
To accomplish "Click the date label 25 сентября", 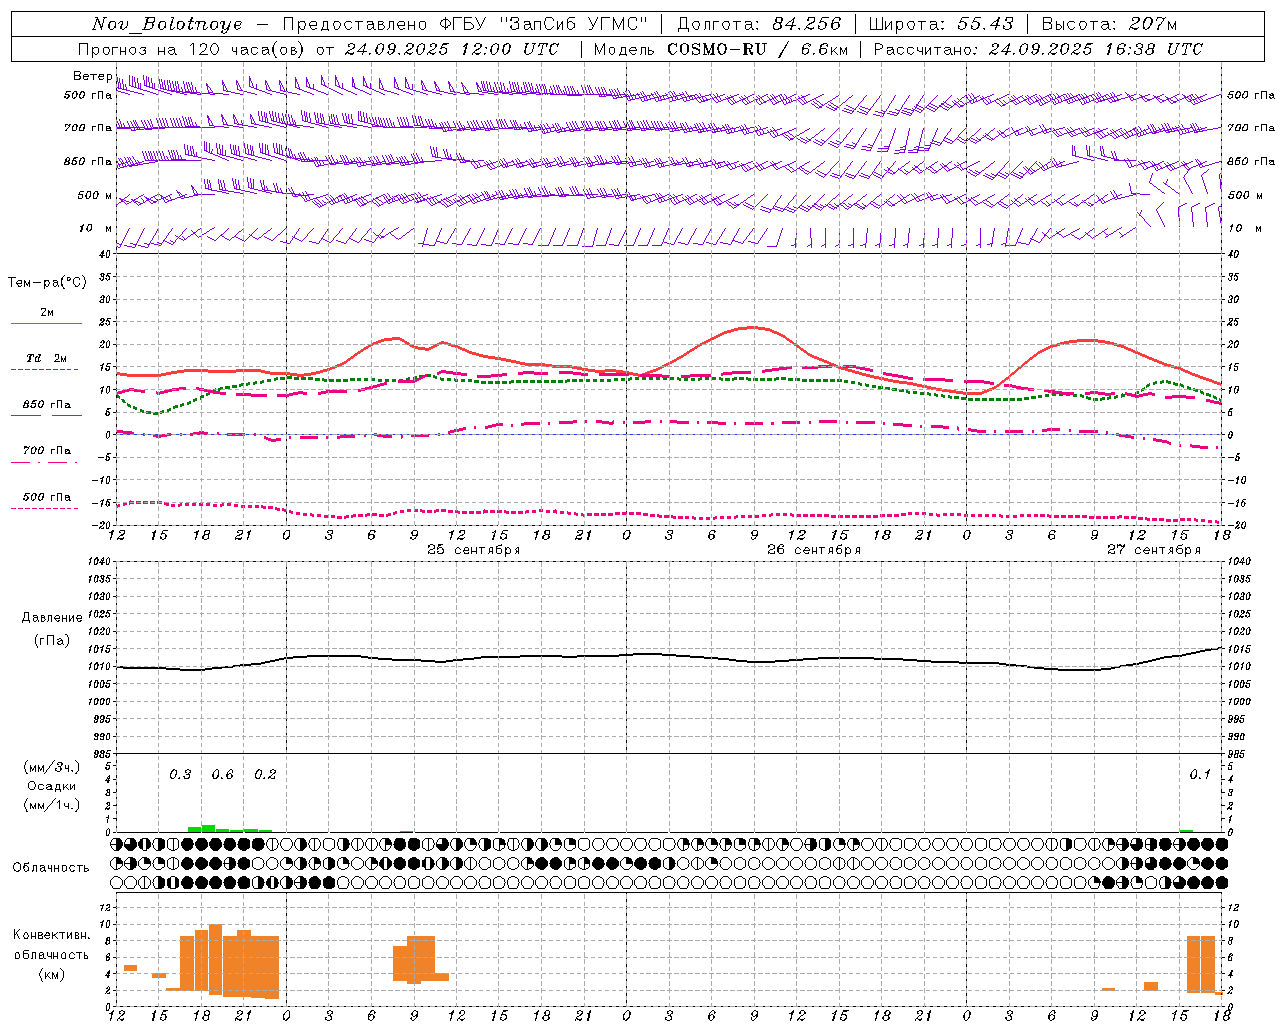I will pyautogui.click(x=474, y=550).
